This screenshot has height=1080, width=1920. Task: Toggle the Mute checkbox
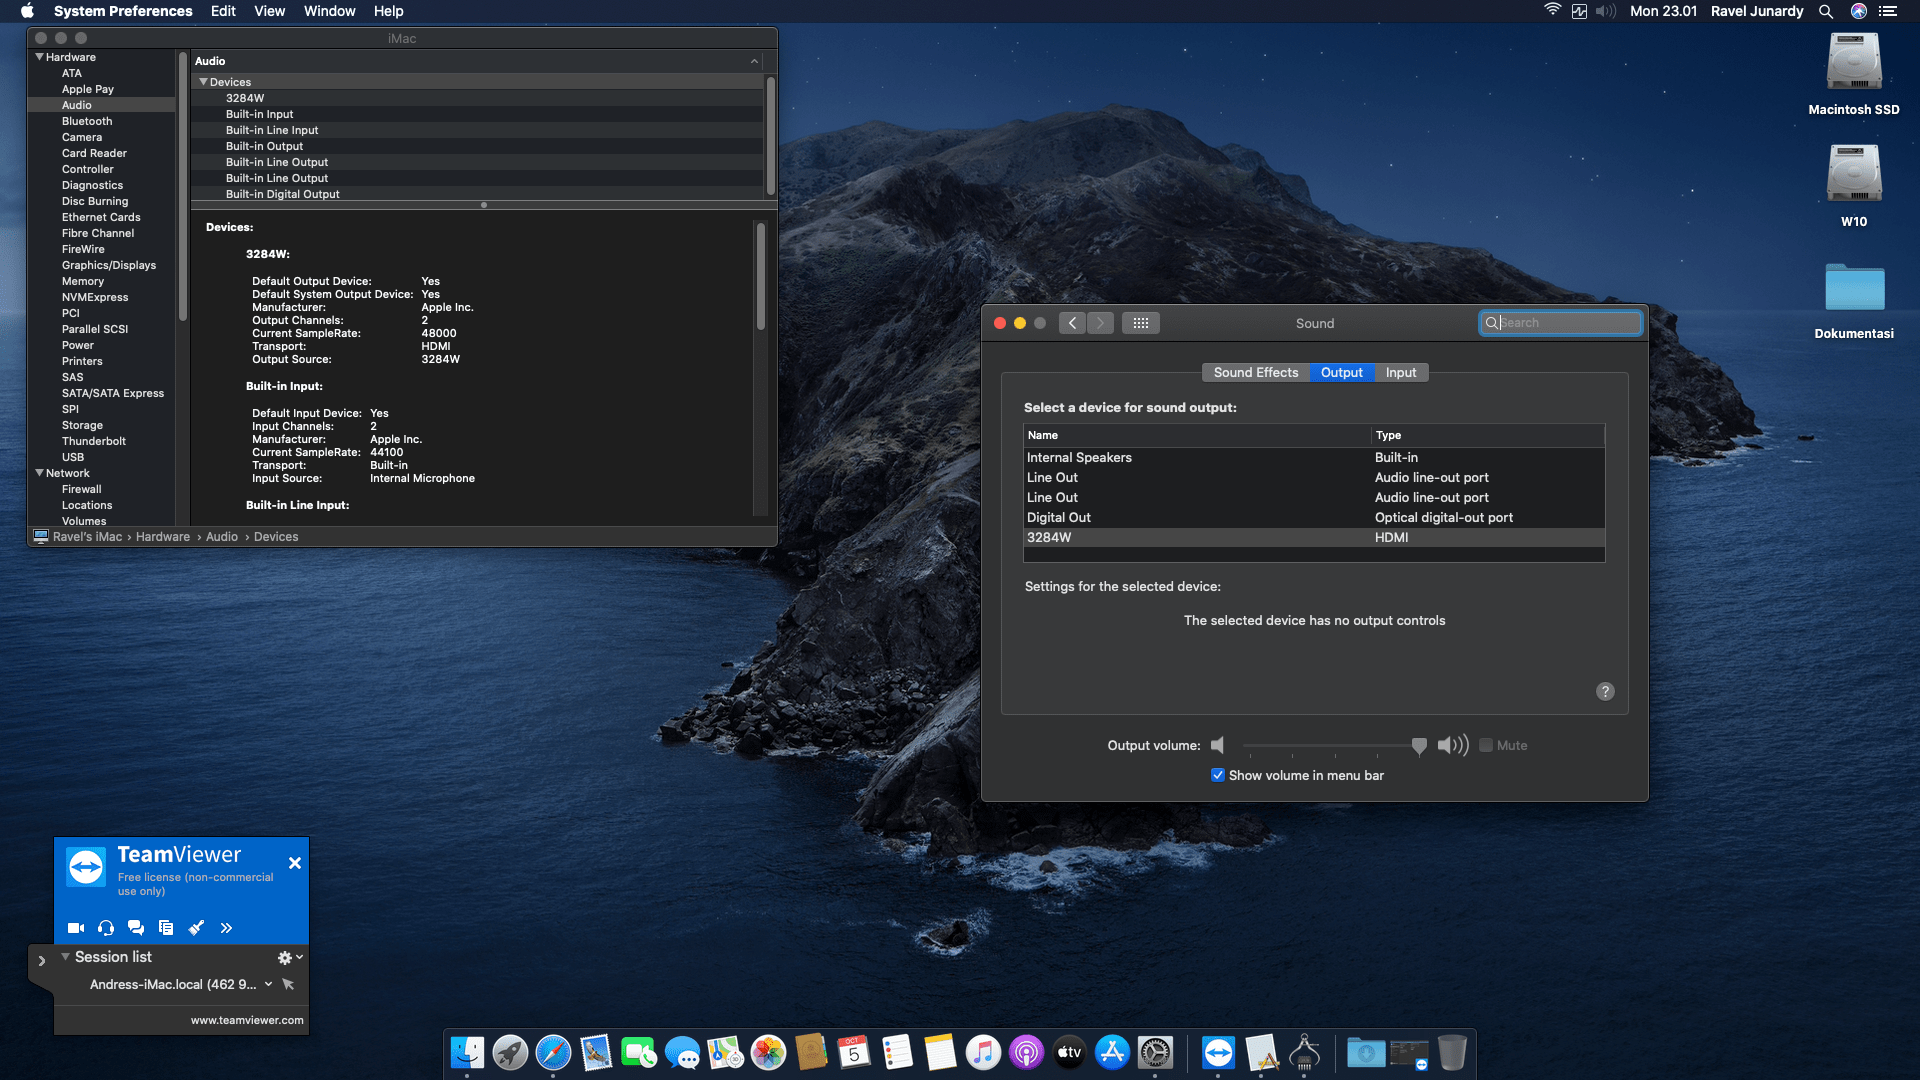(x=1486, y=746)
